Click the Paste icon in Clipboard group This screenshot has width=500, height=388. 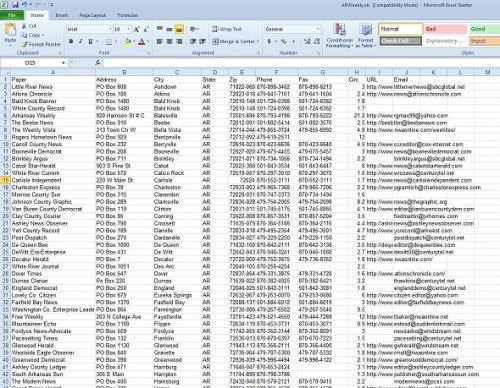click(10, 30)
